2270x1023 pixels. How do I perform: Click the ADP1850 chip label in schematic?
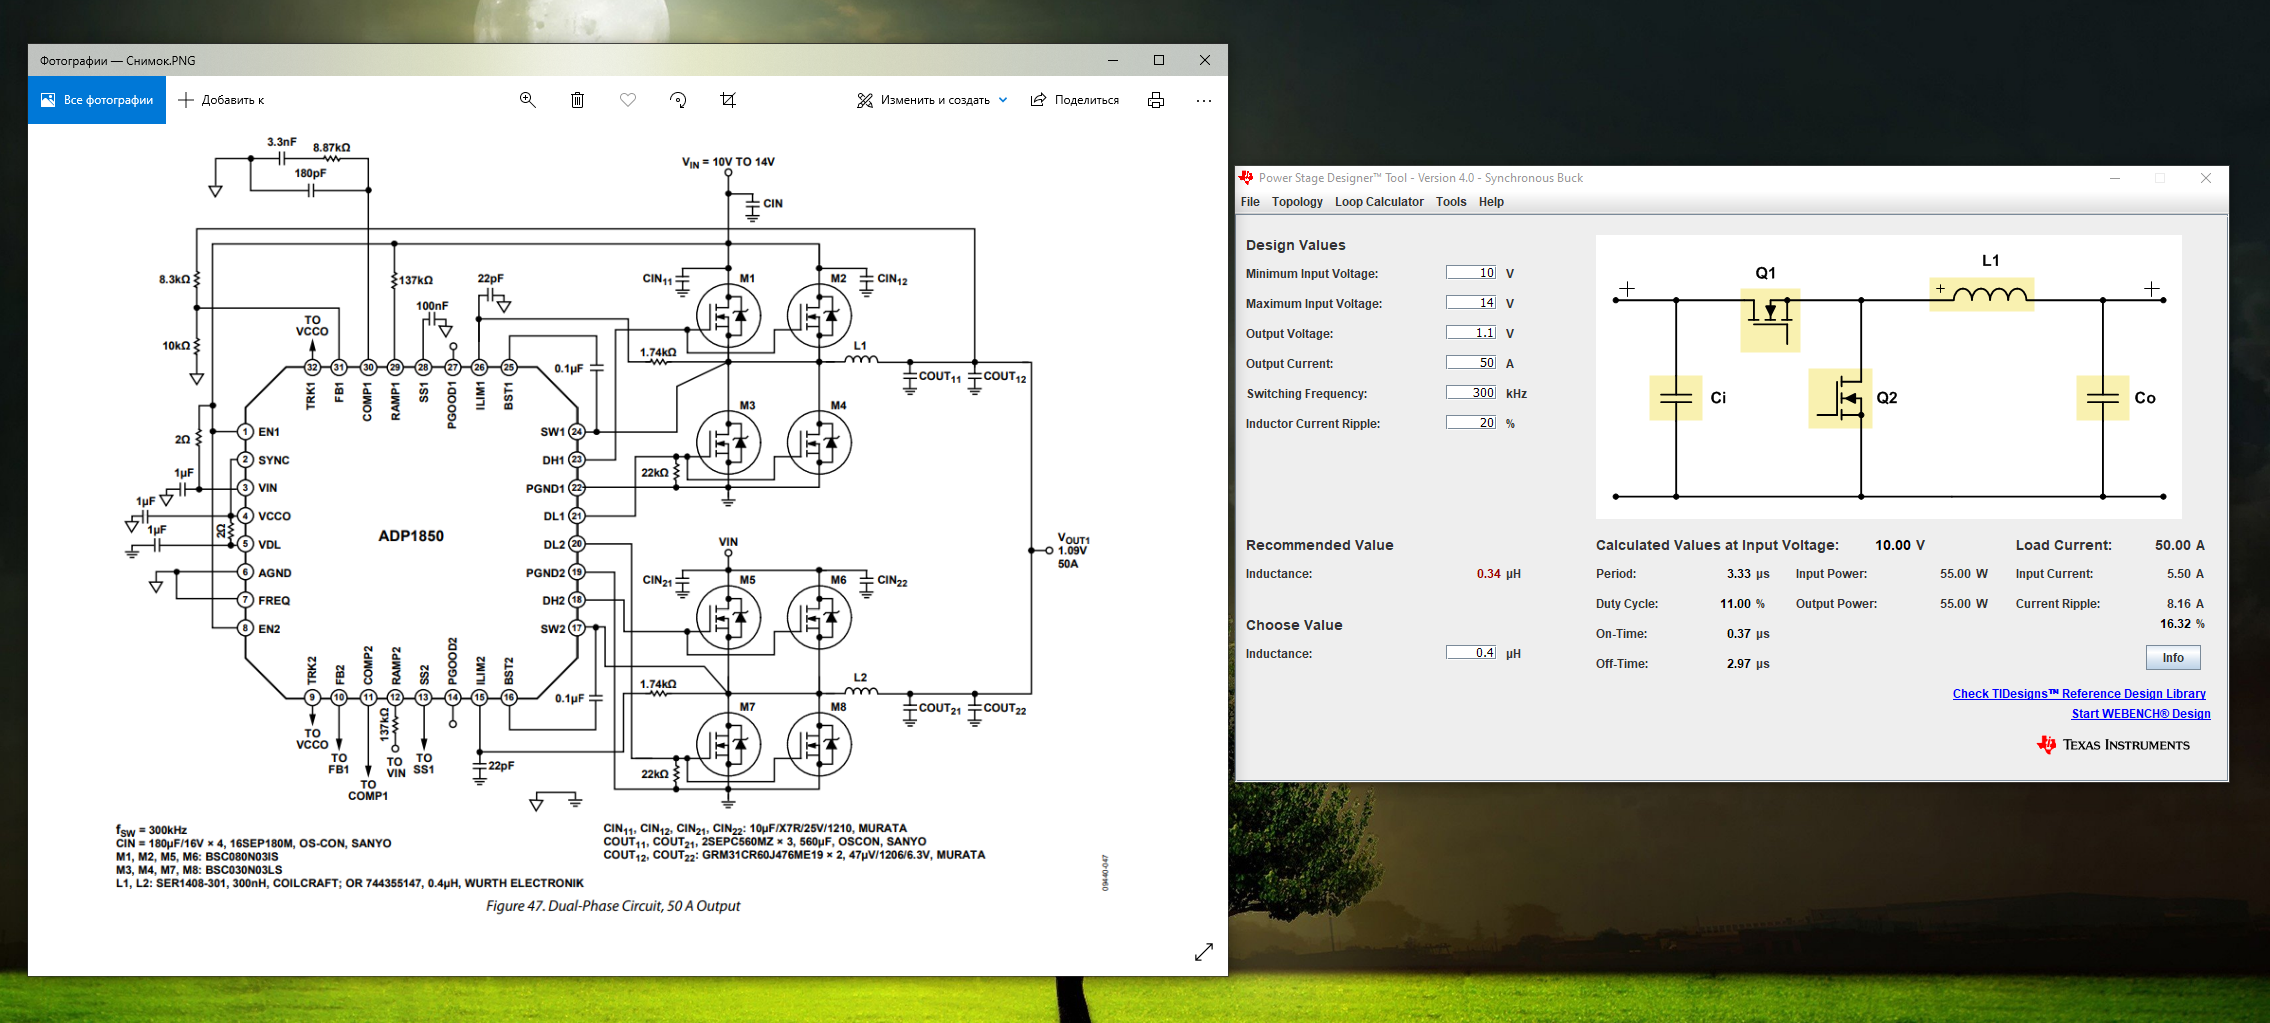click(x=411, y=536)
